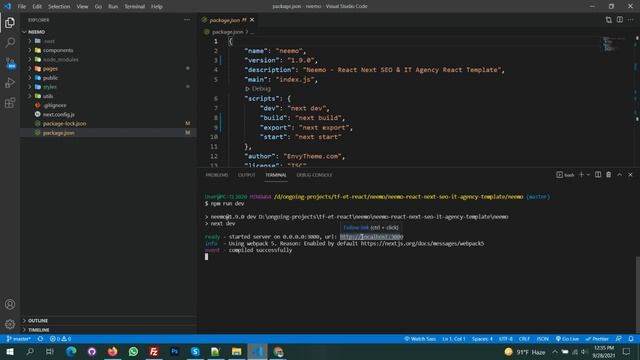The width and height of the screenshot is (640, 360).
Task: Open Windows Start menu
Action: tap(10, 351)
